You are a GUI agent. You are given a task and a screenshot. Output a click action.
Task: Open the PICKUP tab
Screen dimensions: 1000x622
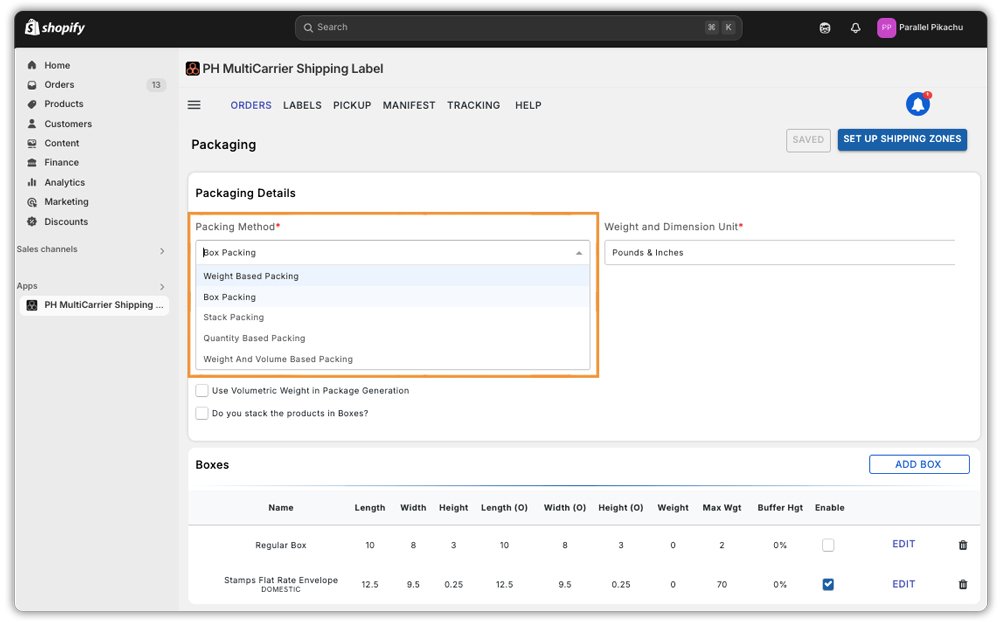click(352, 105)
